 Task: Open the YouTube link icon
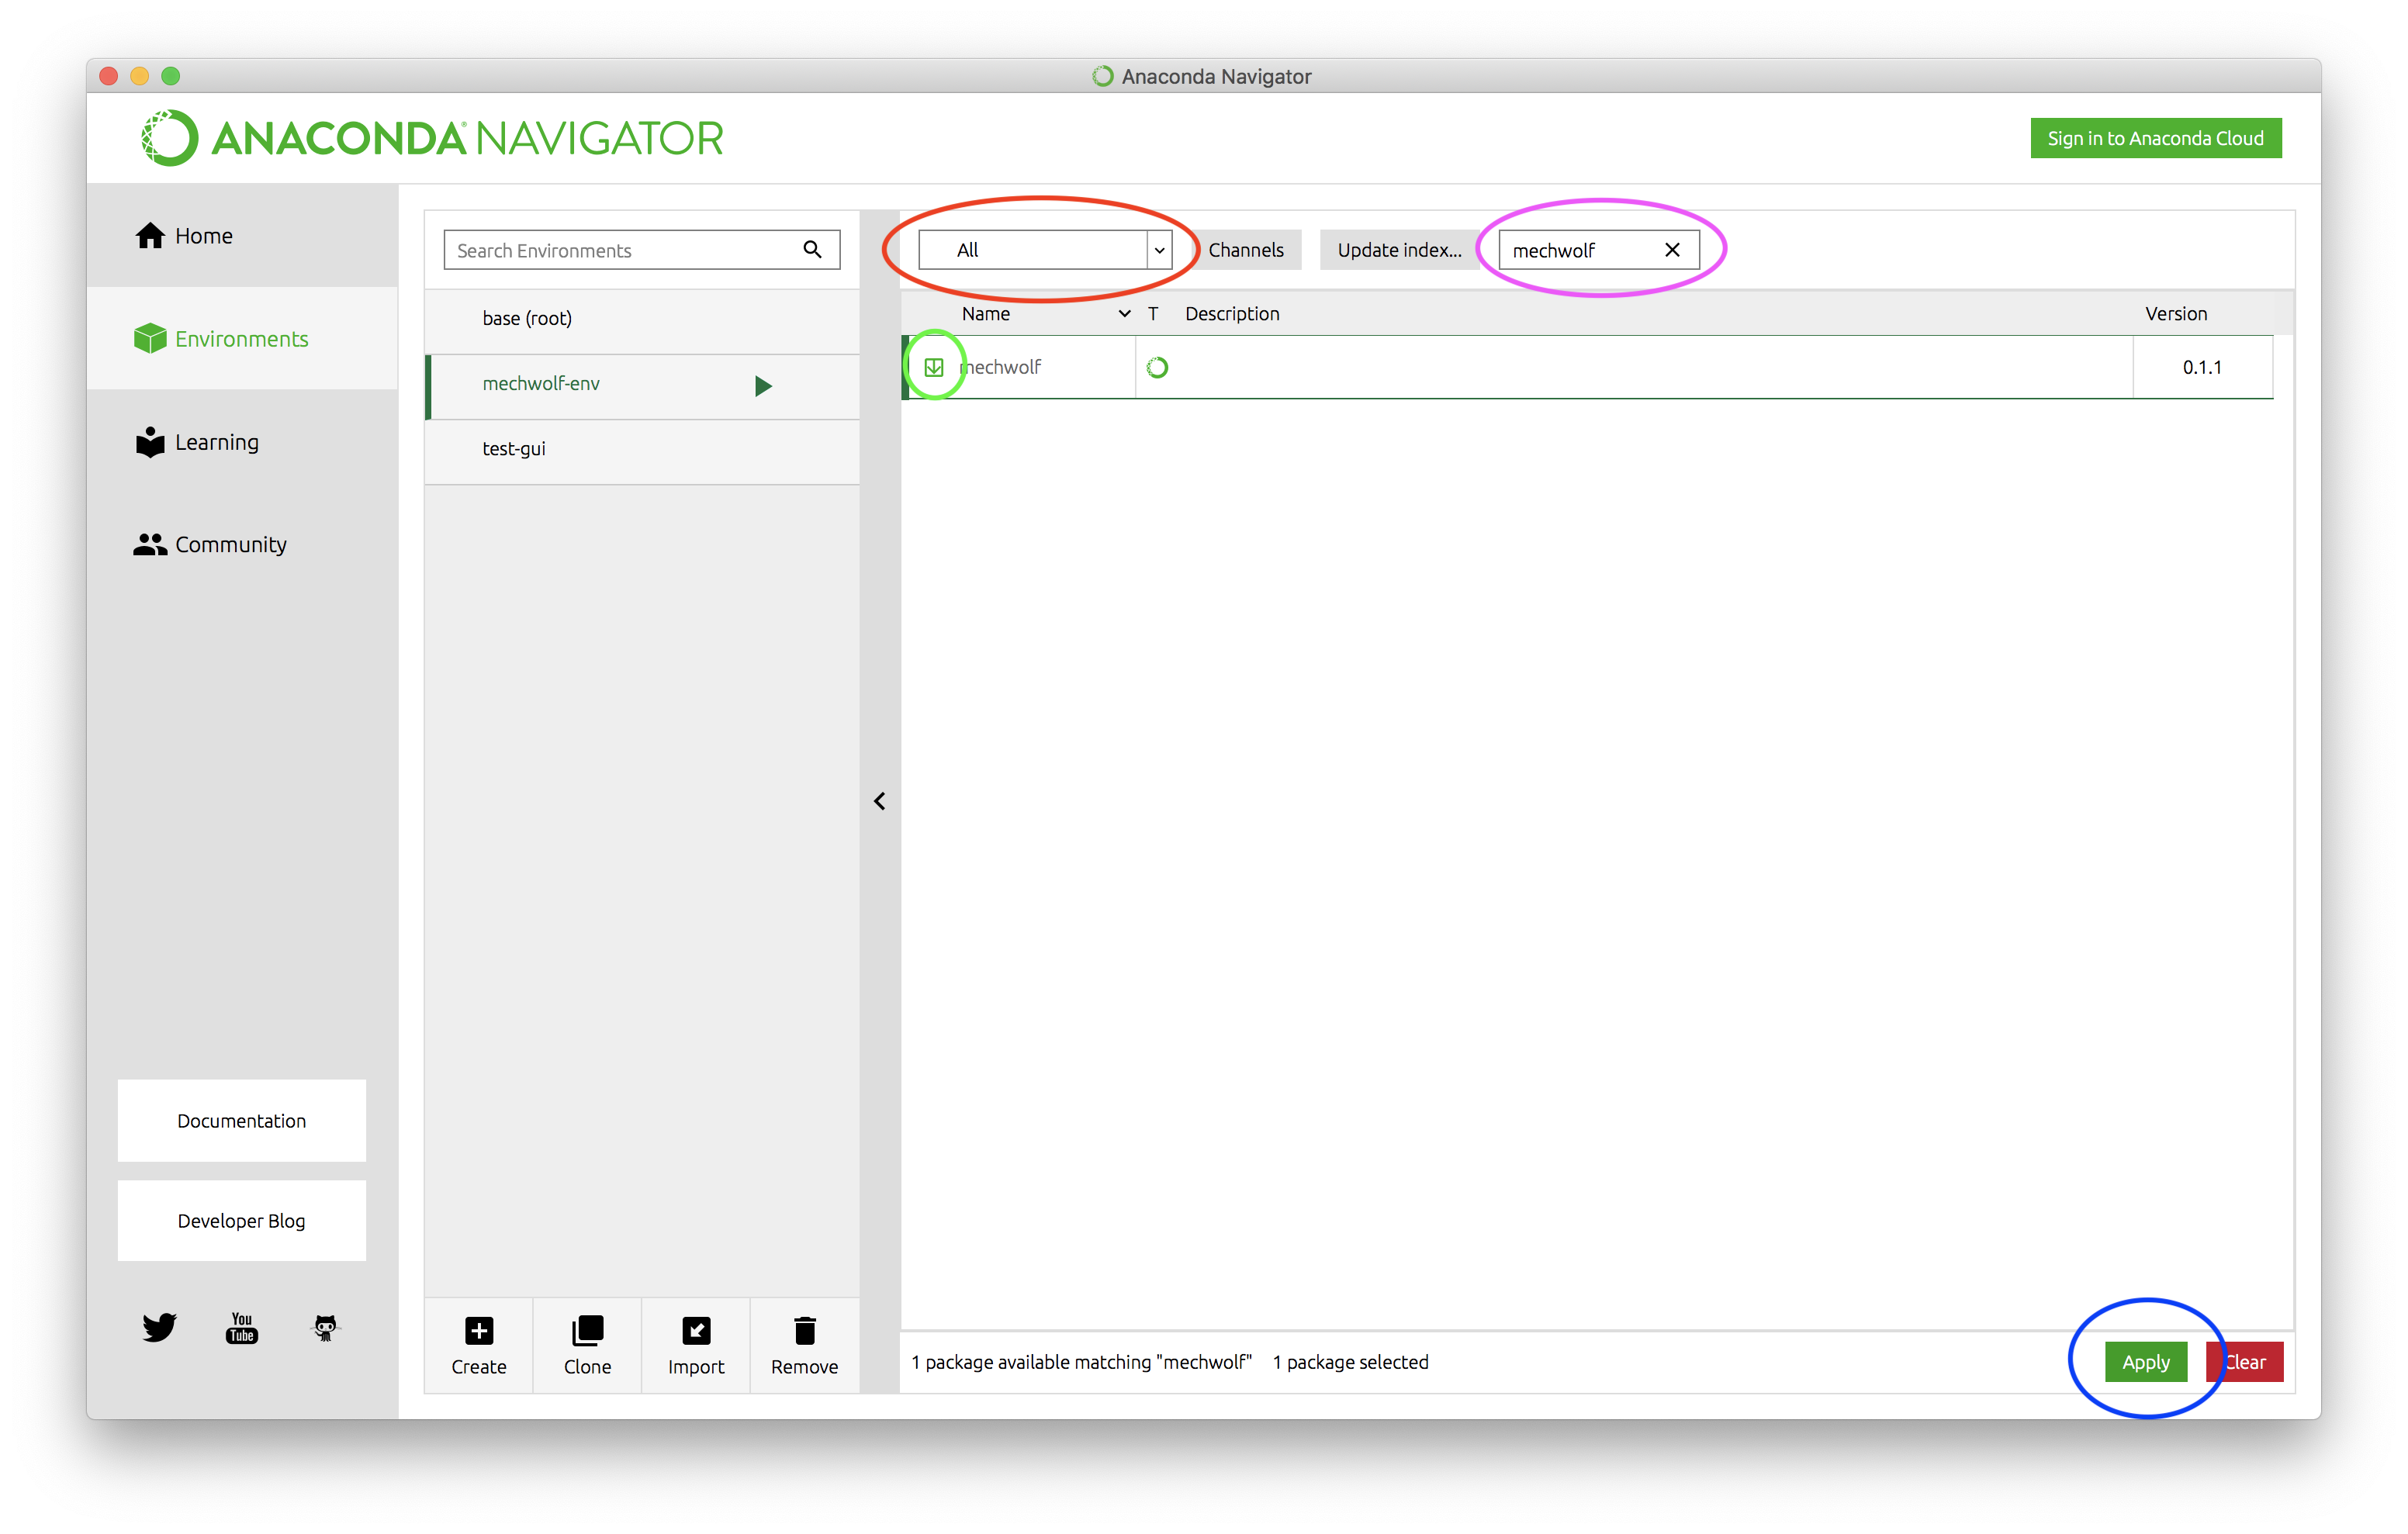point(242,1327)
